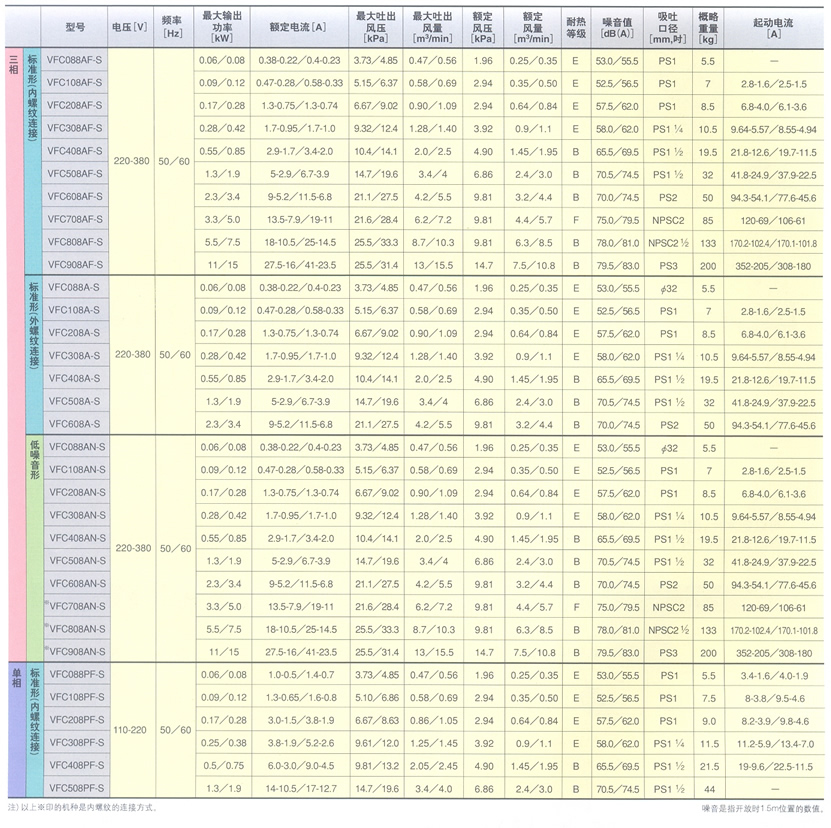Select model cell VFC708AN-S
Viewport: 831px width, 828px height.
pyautogui.click(x=77, y=606)
